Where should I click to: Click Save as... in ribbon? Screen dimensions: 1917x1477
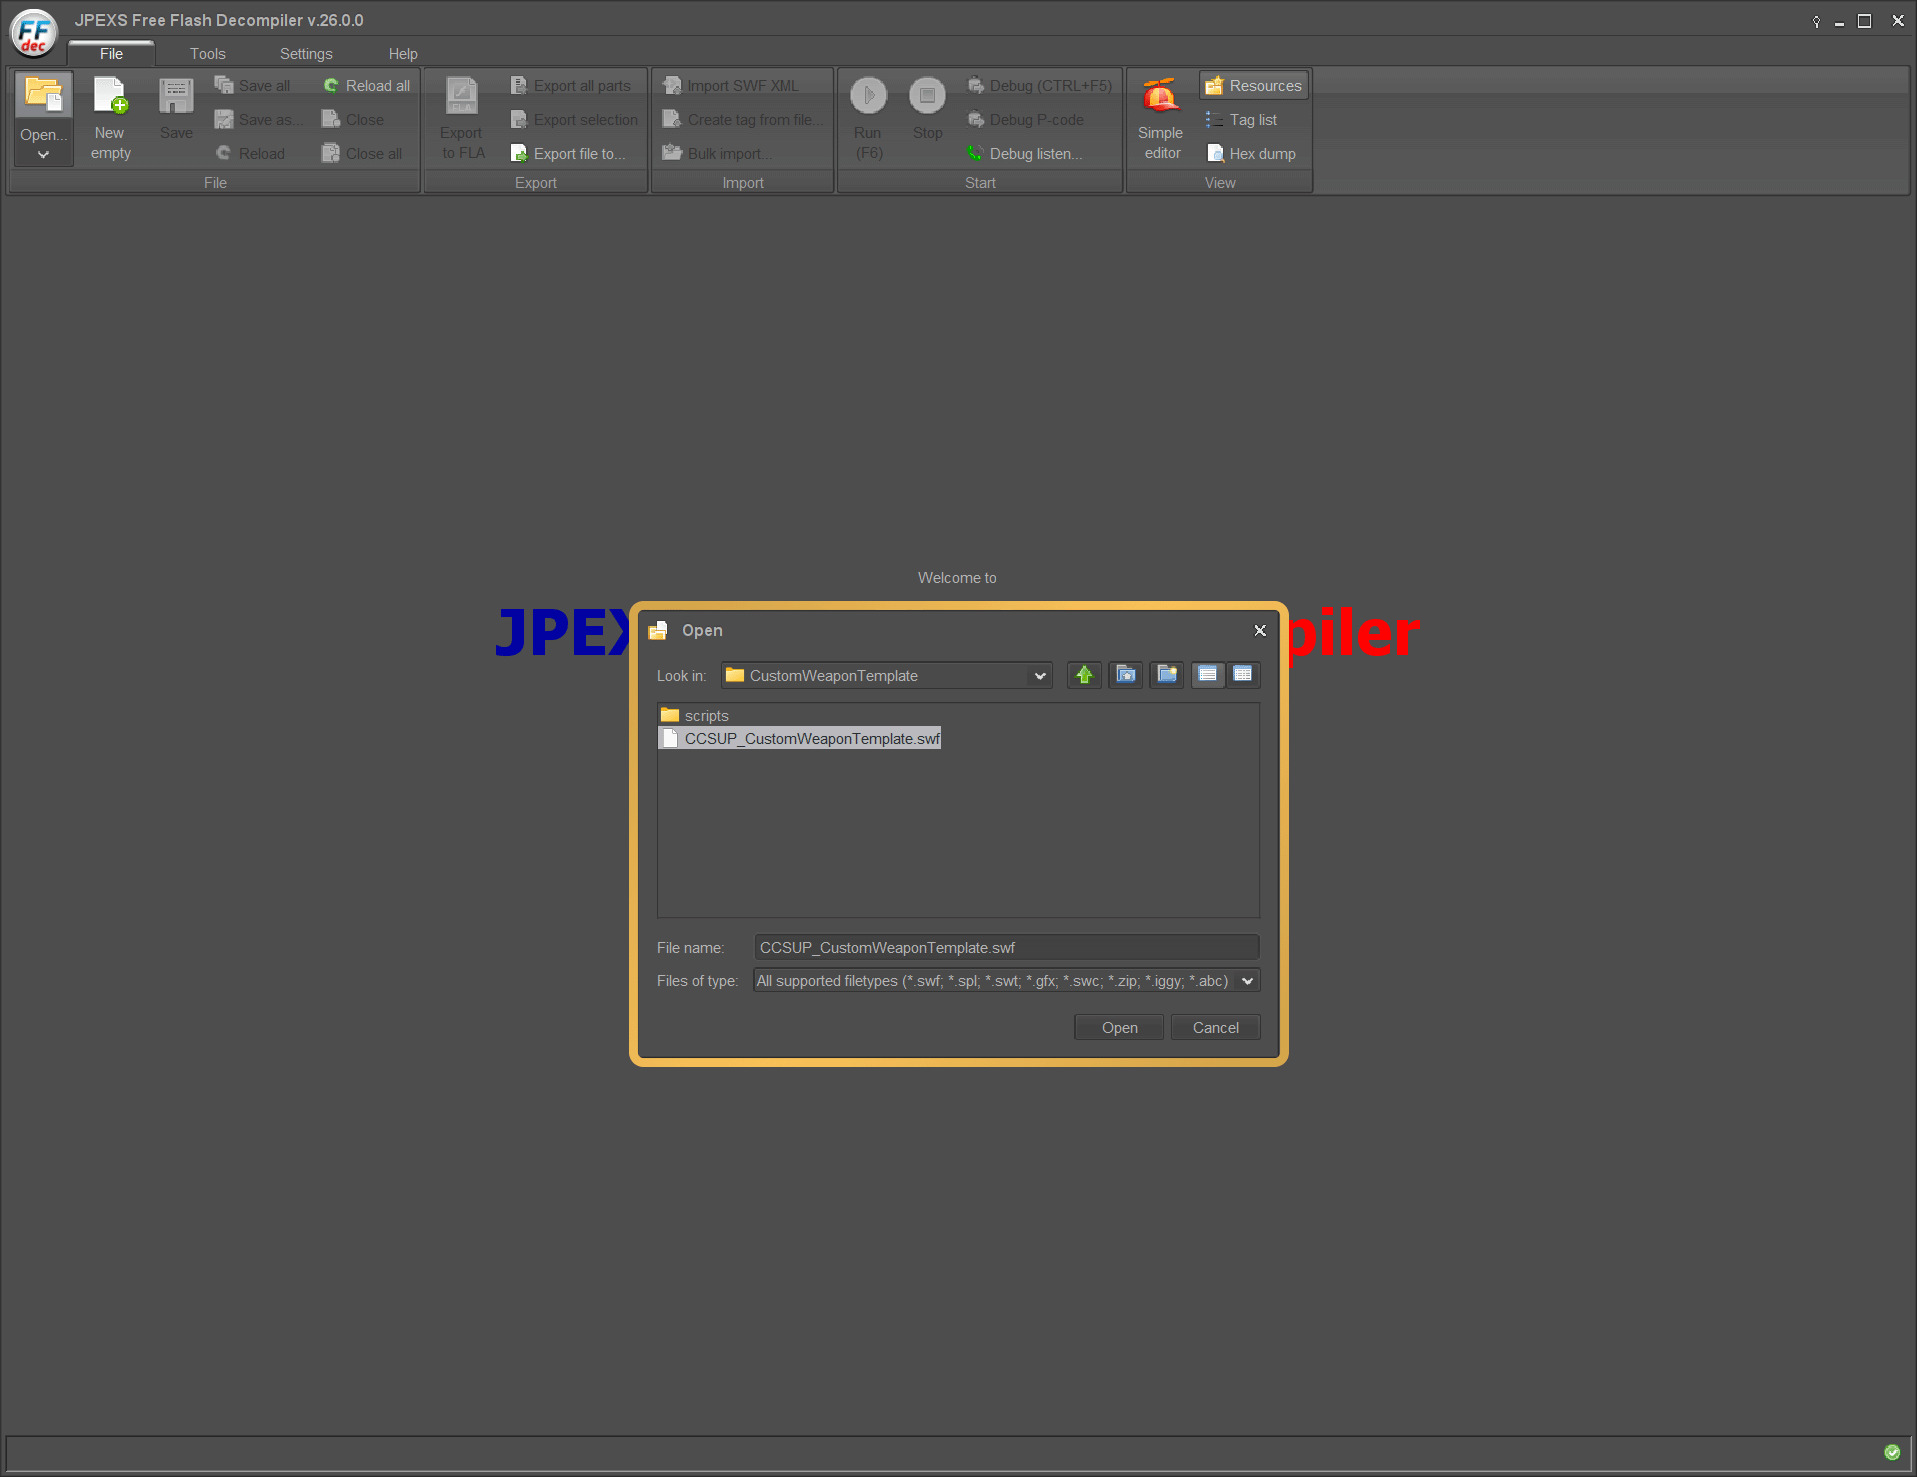(258, 120)
